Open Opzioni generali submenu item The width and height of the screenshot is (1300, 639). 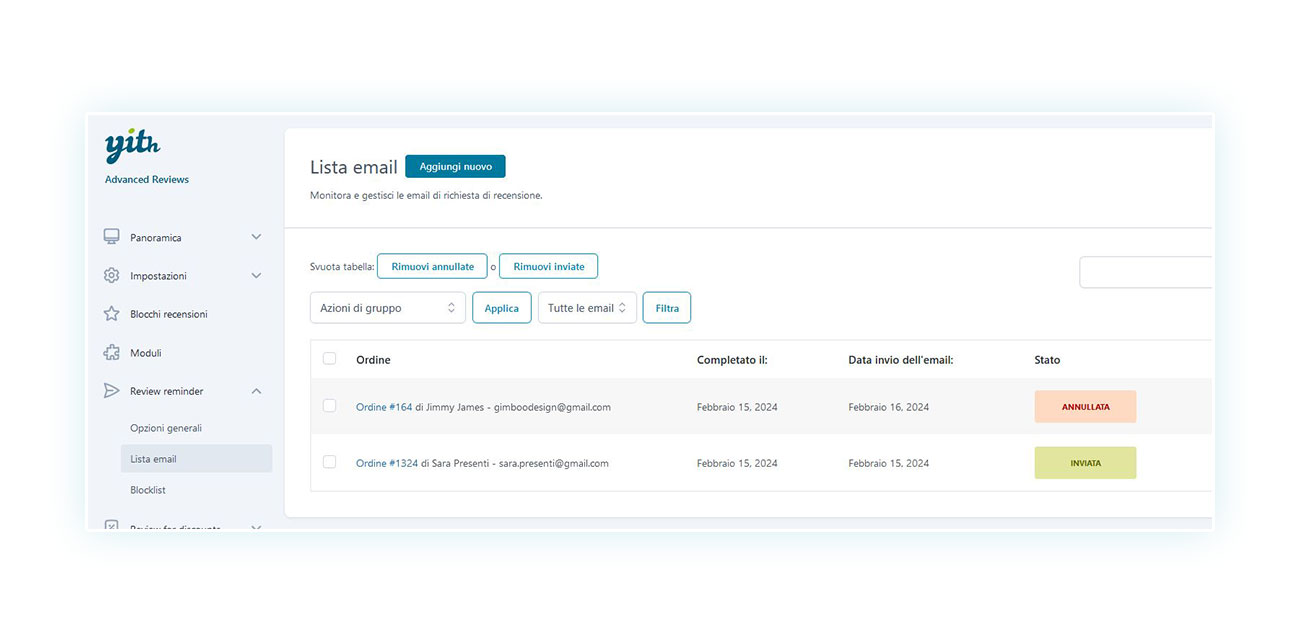pos(166,428)
